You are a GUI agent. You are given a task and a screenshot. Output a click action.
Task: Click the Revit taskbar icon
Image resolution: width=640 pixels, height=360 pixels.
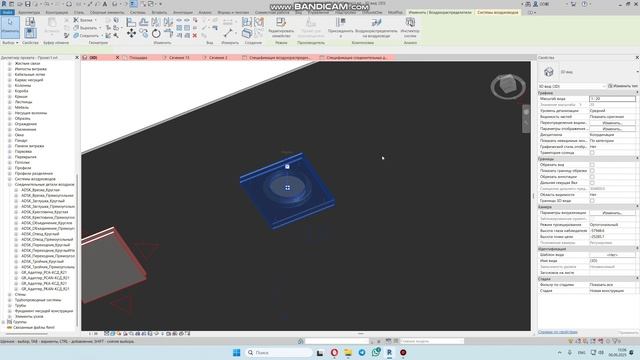click(x=389, y=352)
